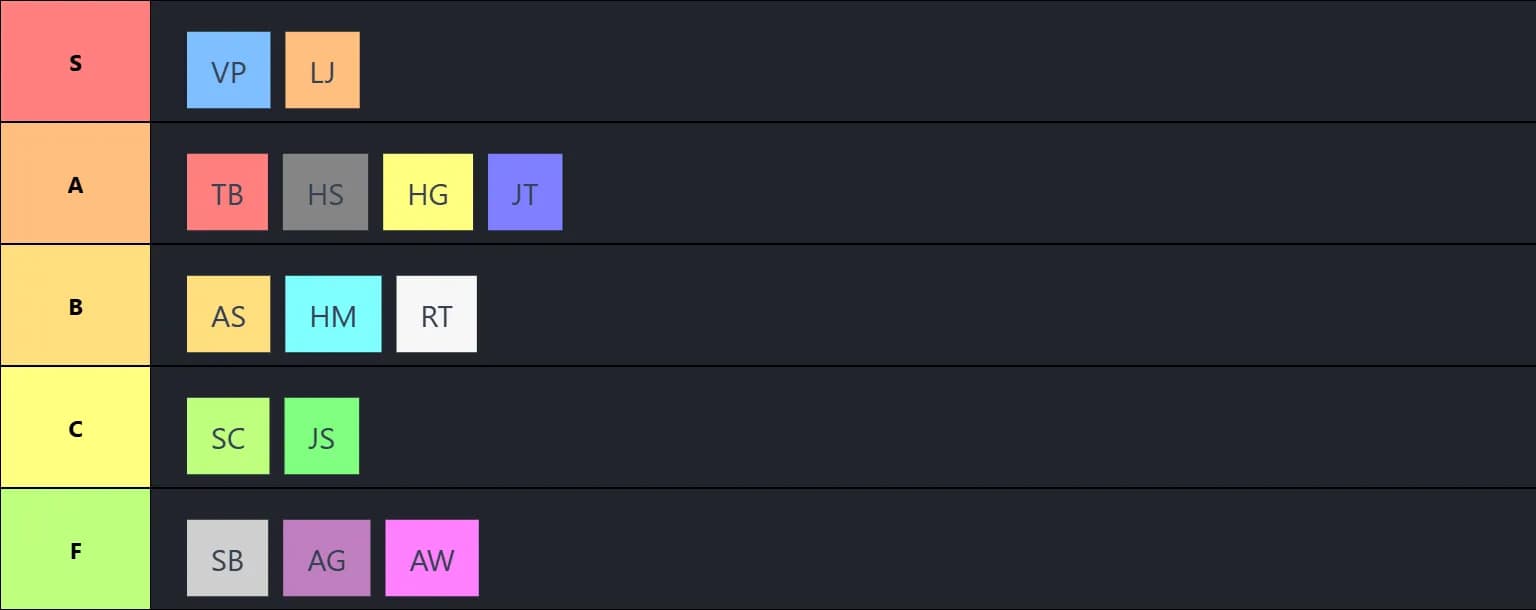This screenshot has height=610, width=1536.
Task: Select the orange LJ tile
Action: [x=322, y=70]
